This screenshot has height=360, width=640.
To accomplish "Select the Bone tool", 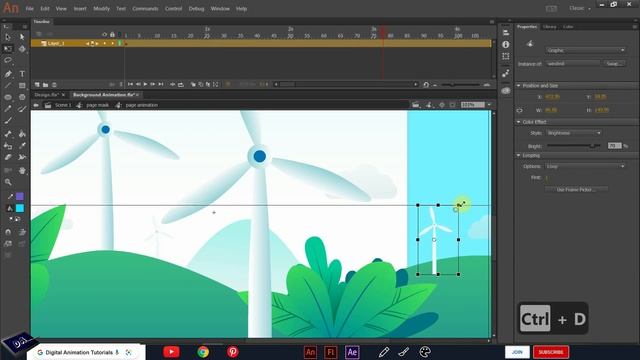I will pyautogui.click(x=8, y=134).
